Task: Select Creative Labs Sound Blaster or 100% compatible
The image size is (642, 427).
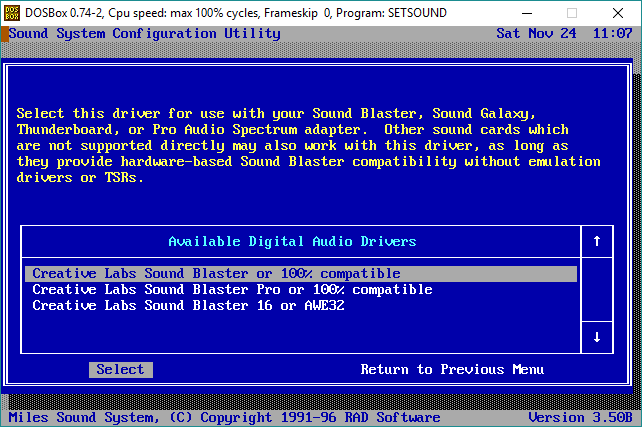Action: (x=301, y=273)
